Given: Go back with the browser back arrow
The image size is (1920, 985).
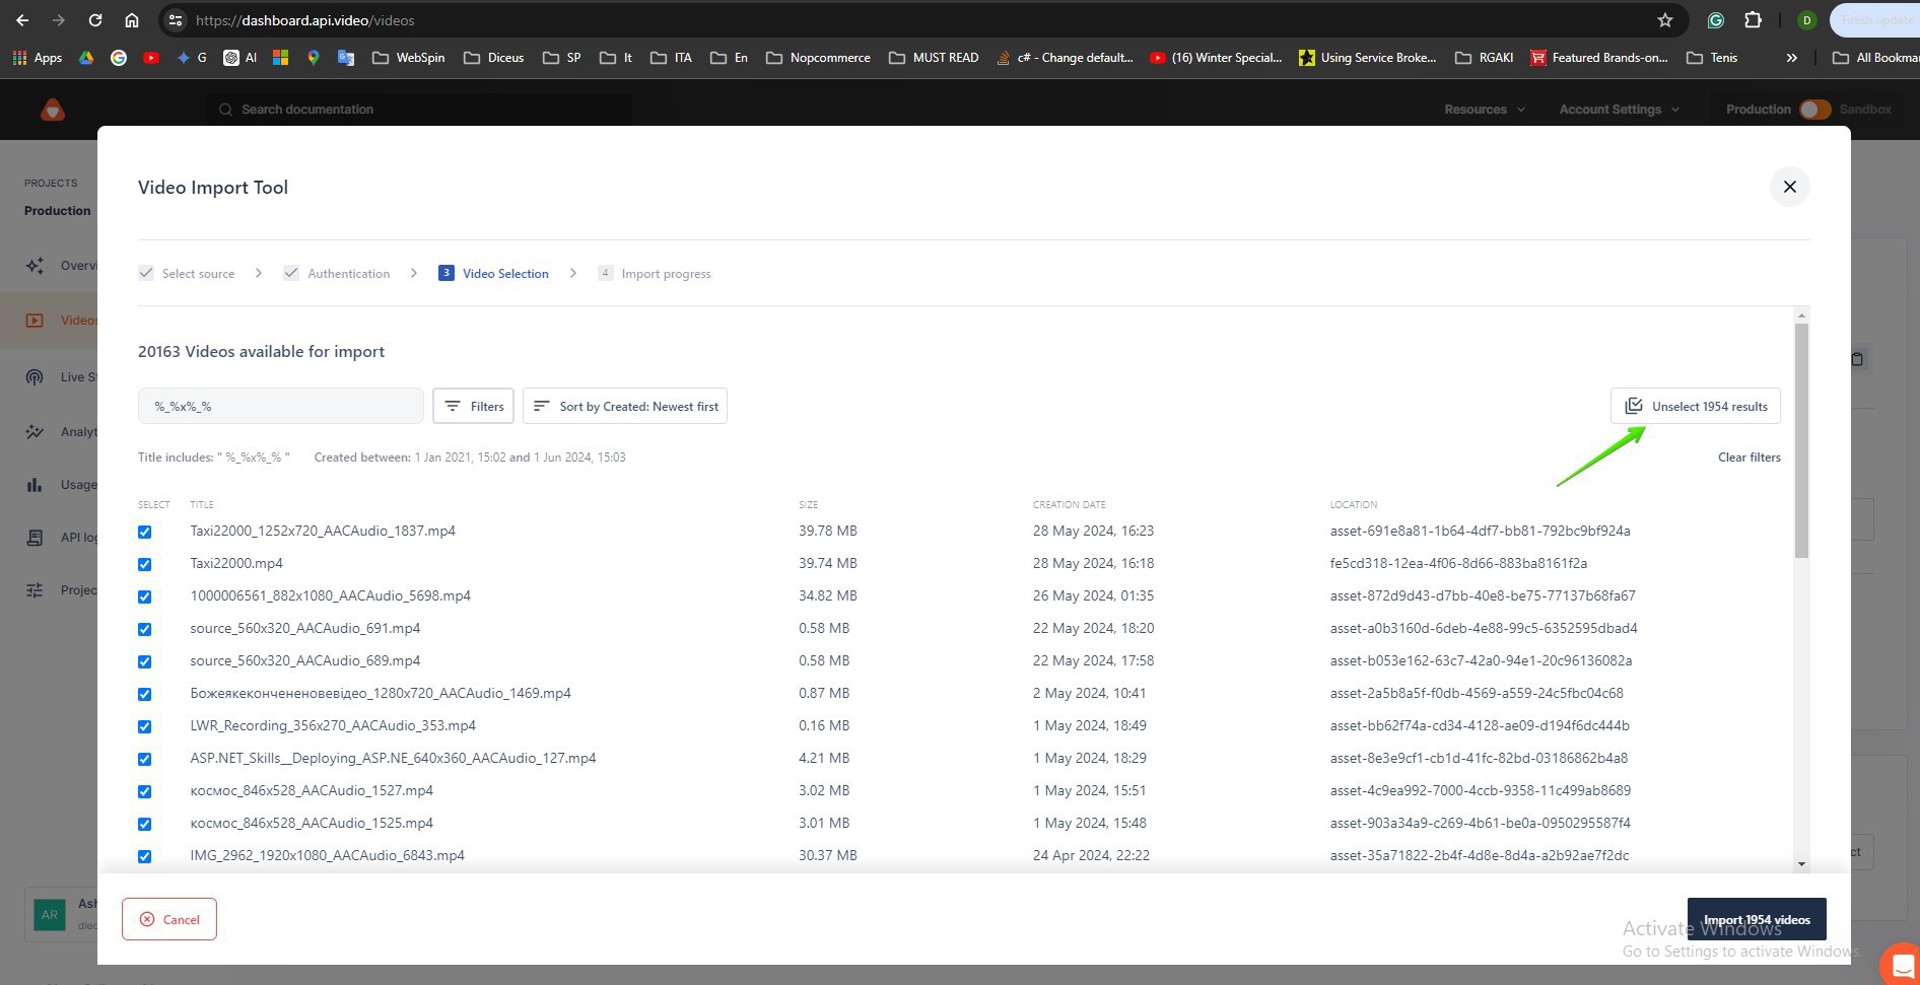Looking at the screenshot, I should (x=22, y=20).
